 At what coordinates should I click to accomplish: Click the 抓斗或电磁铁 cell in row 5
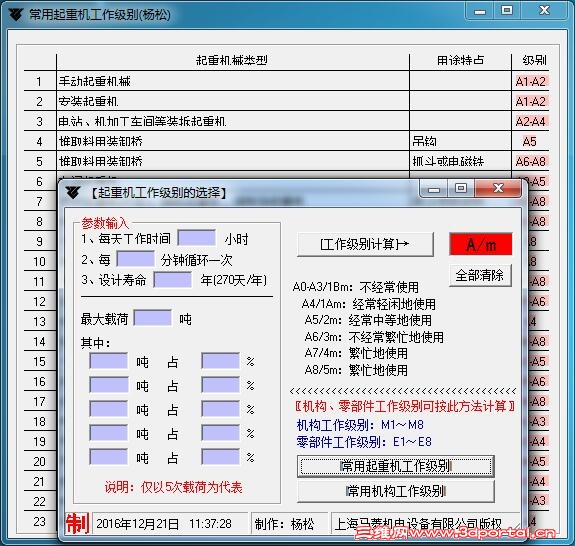click(x=460, y=161)
